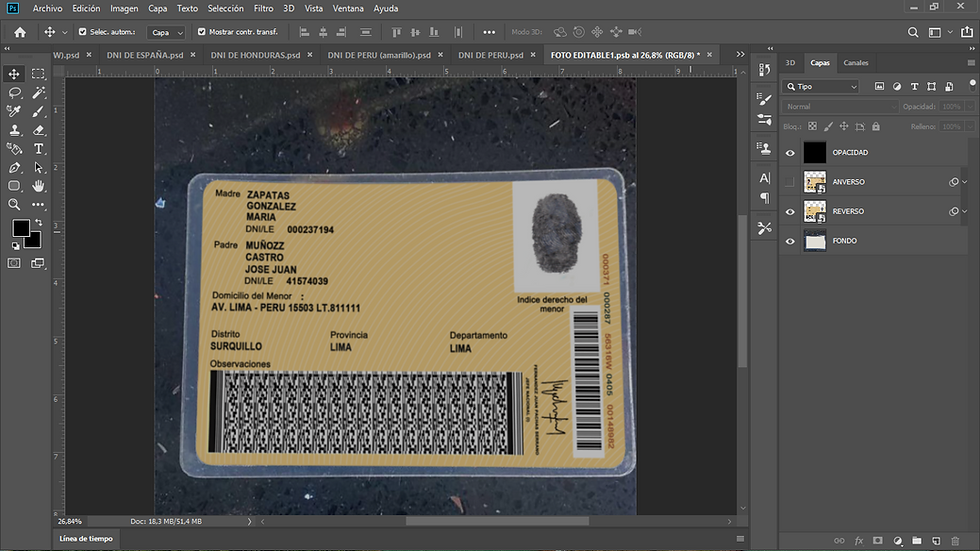Expand REVERSO layer smart filters chevron
Screen dimensions: 980x551
click(x=965, y=211)
